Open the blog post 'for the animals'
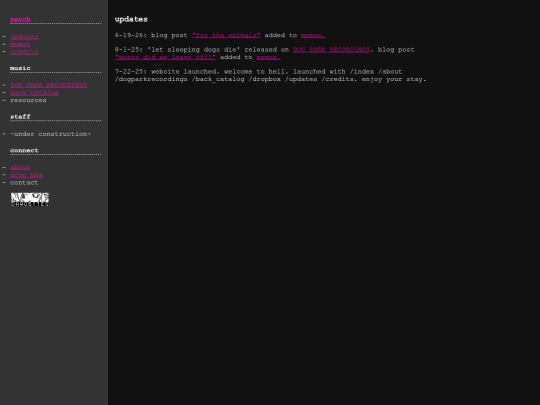This screenshot has width=540, height=405. 226,35
